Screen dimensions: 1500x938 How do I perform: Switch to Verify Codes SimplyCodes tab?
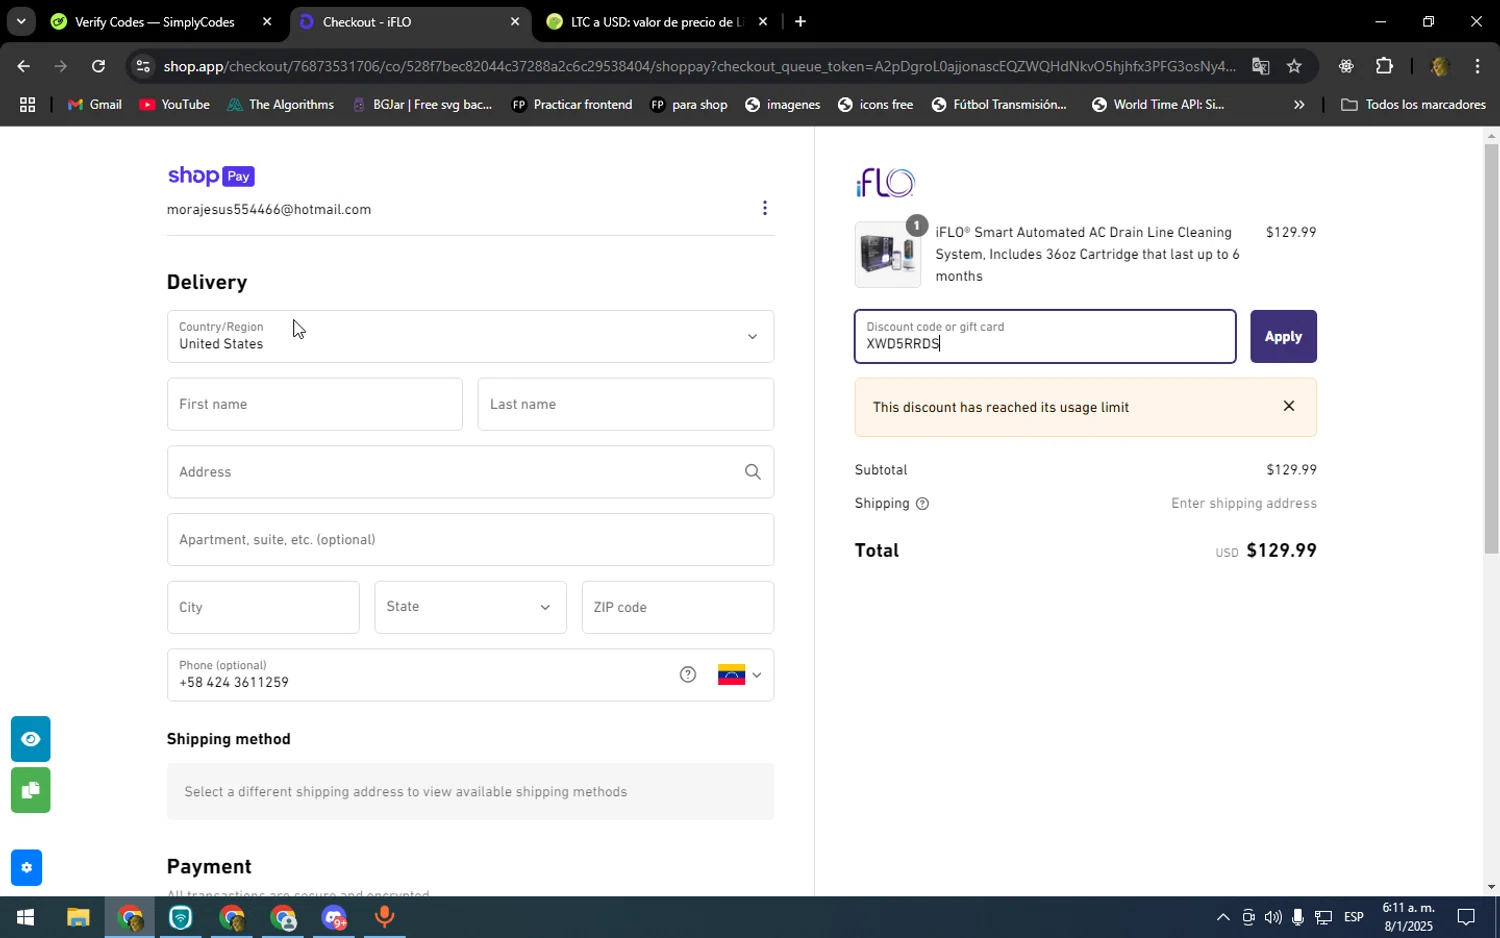coord(155,22)
